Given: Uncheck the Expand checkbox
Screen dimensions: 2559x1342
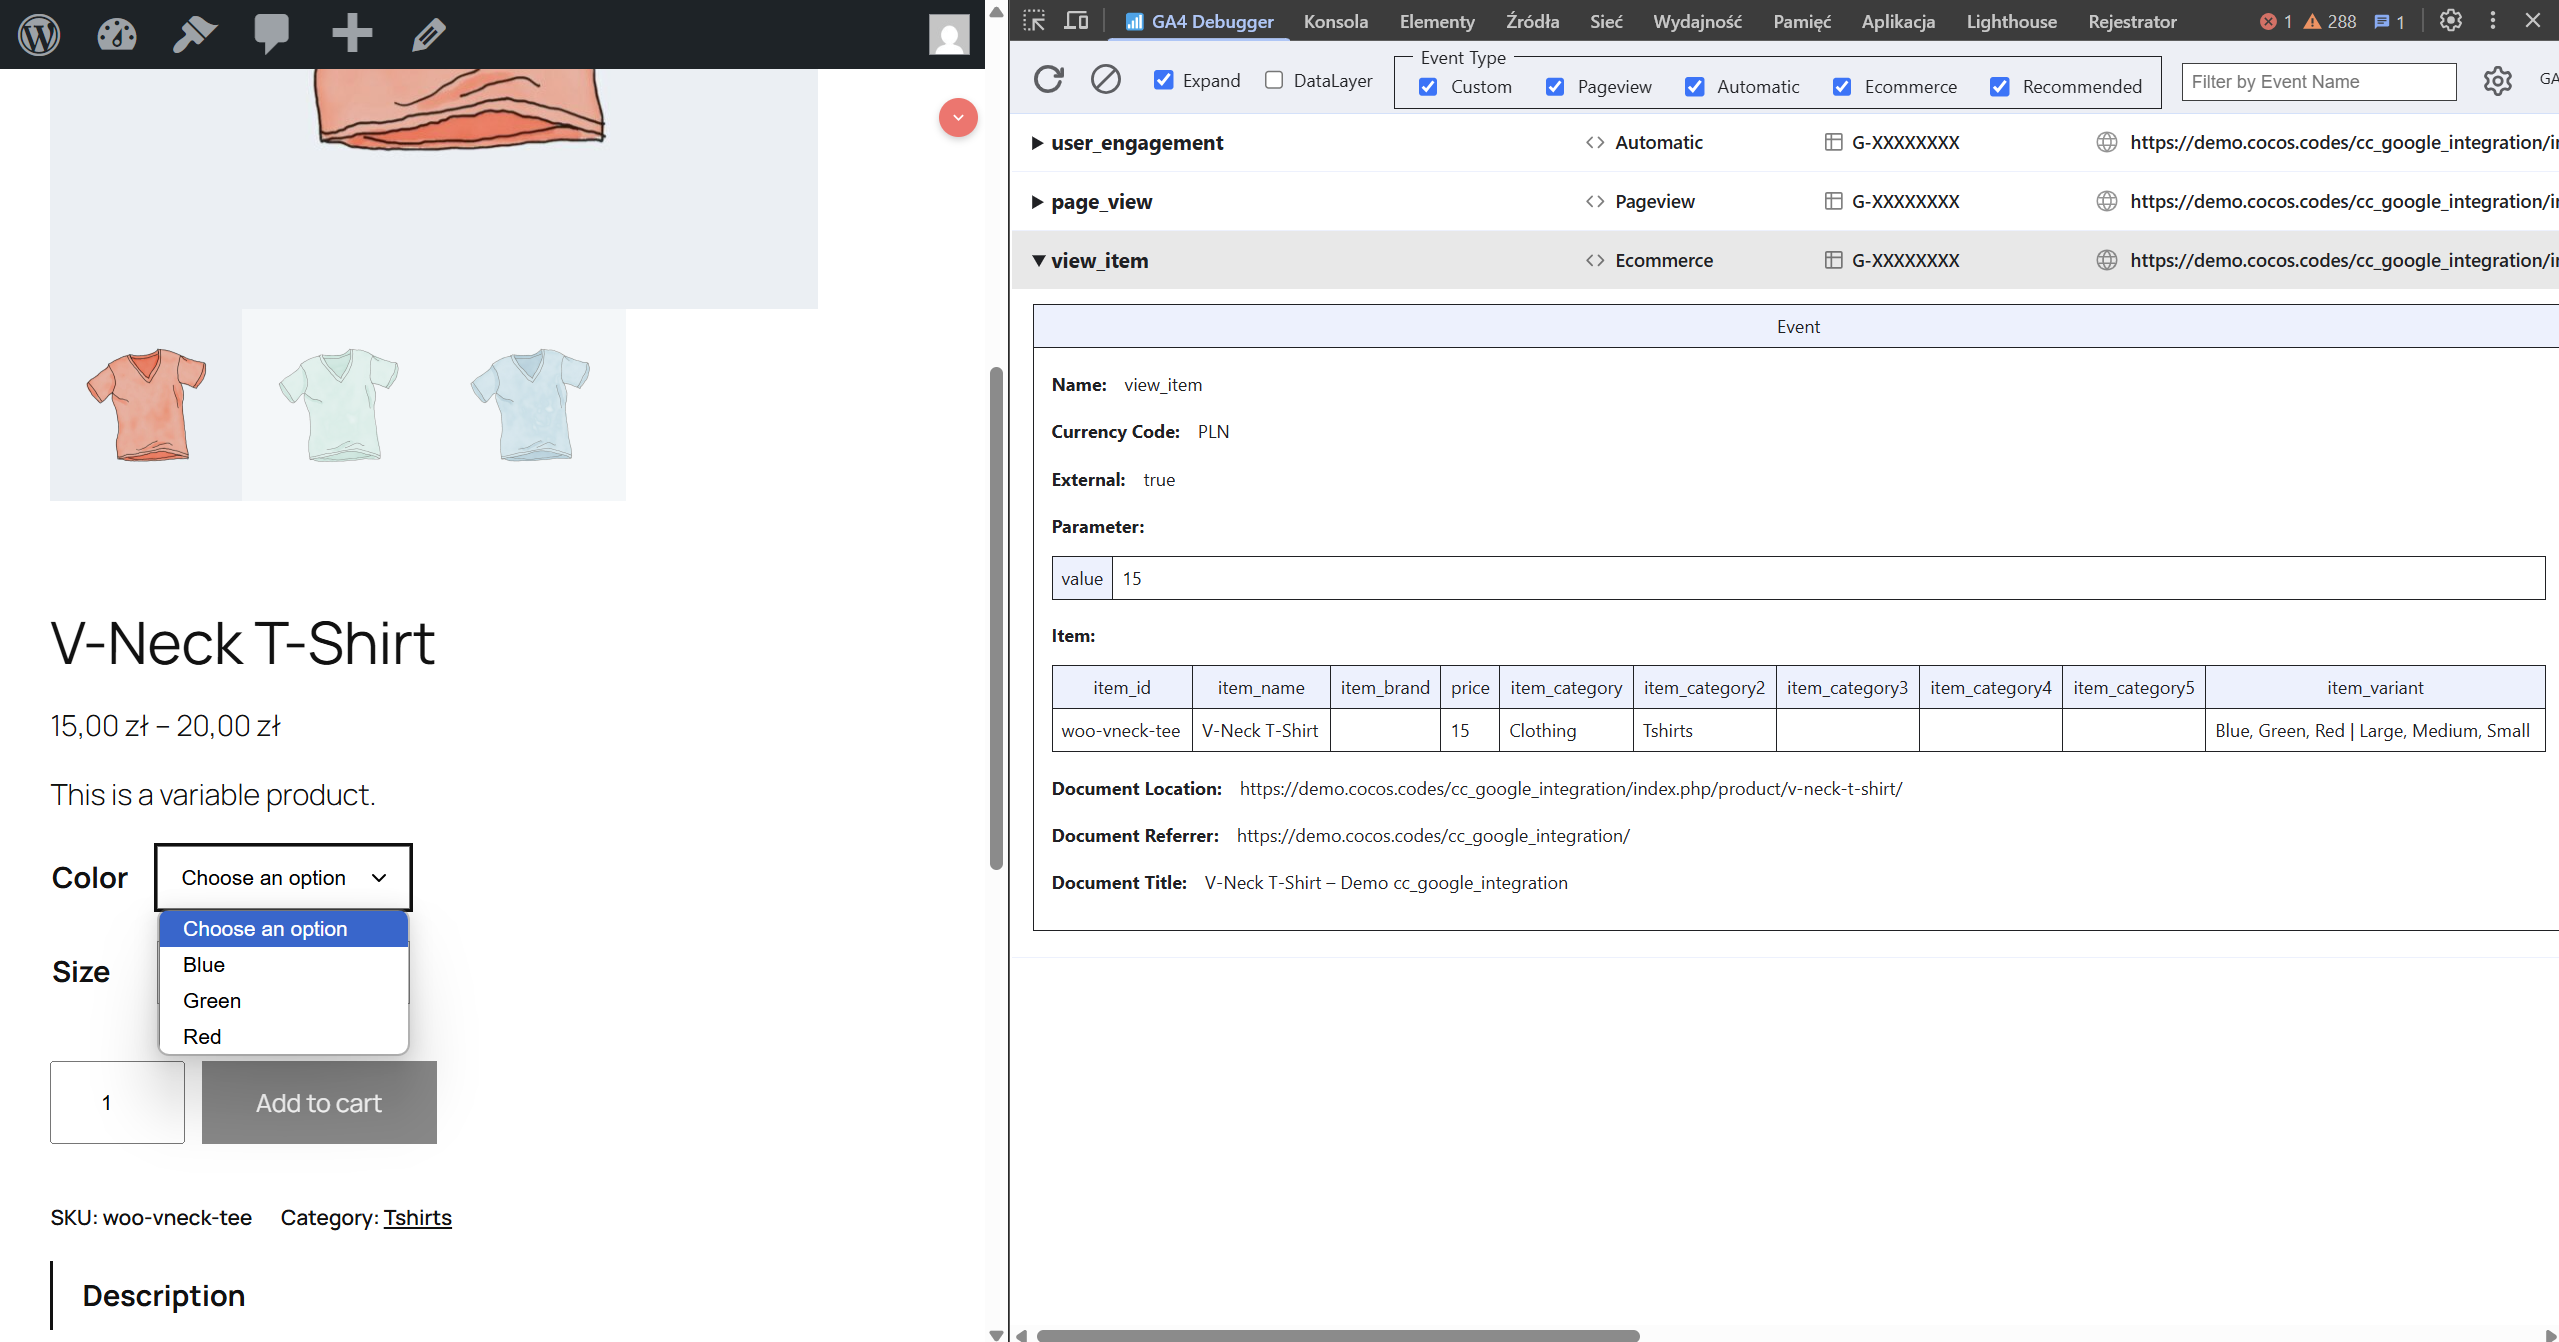Looking at the screenshot, I should click(x=1163, y=80).
